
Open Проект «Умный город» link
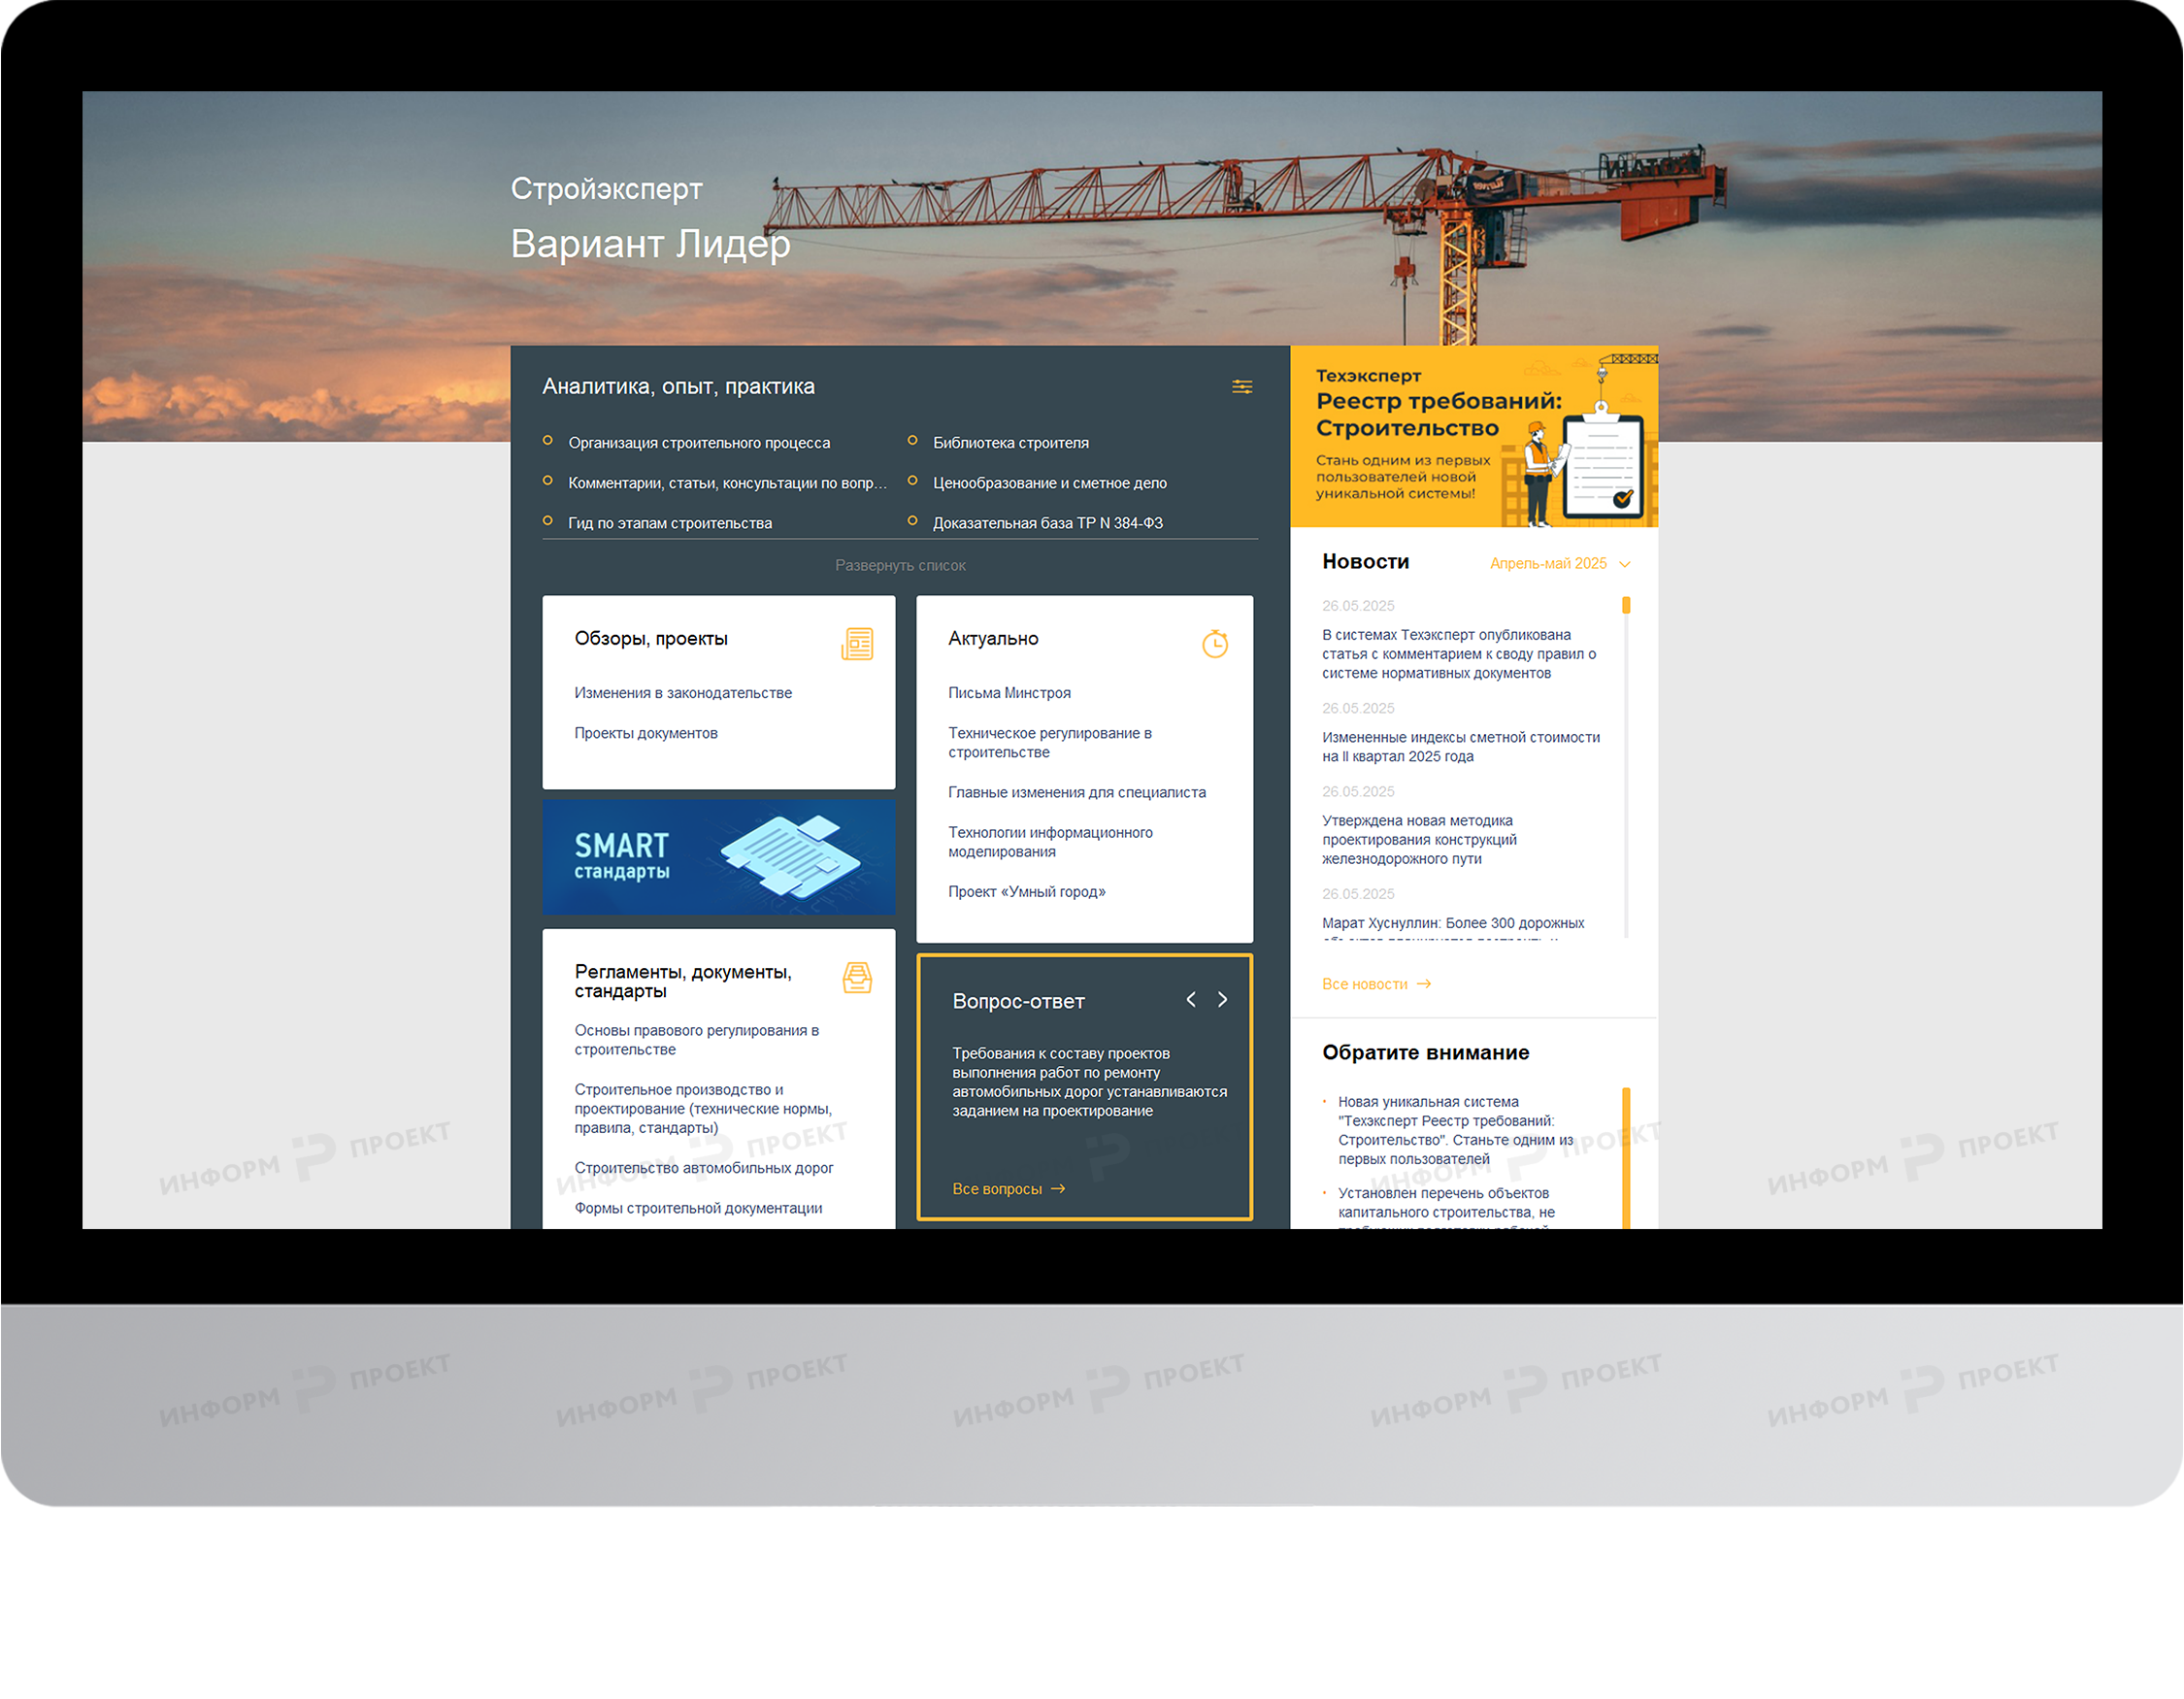point(1027,892)
